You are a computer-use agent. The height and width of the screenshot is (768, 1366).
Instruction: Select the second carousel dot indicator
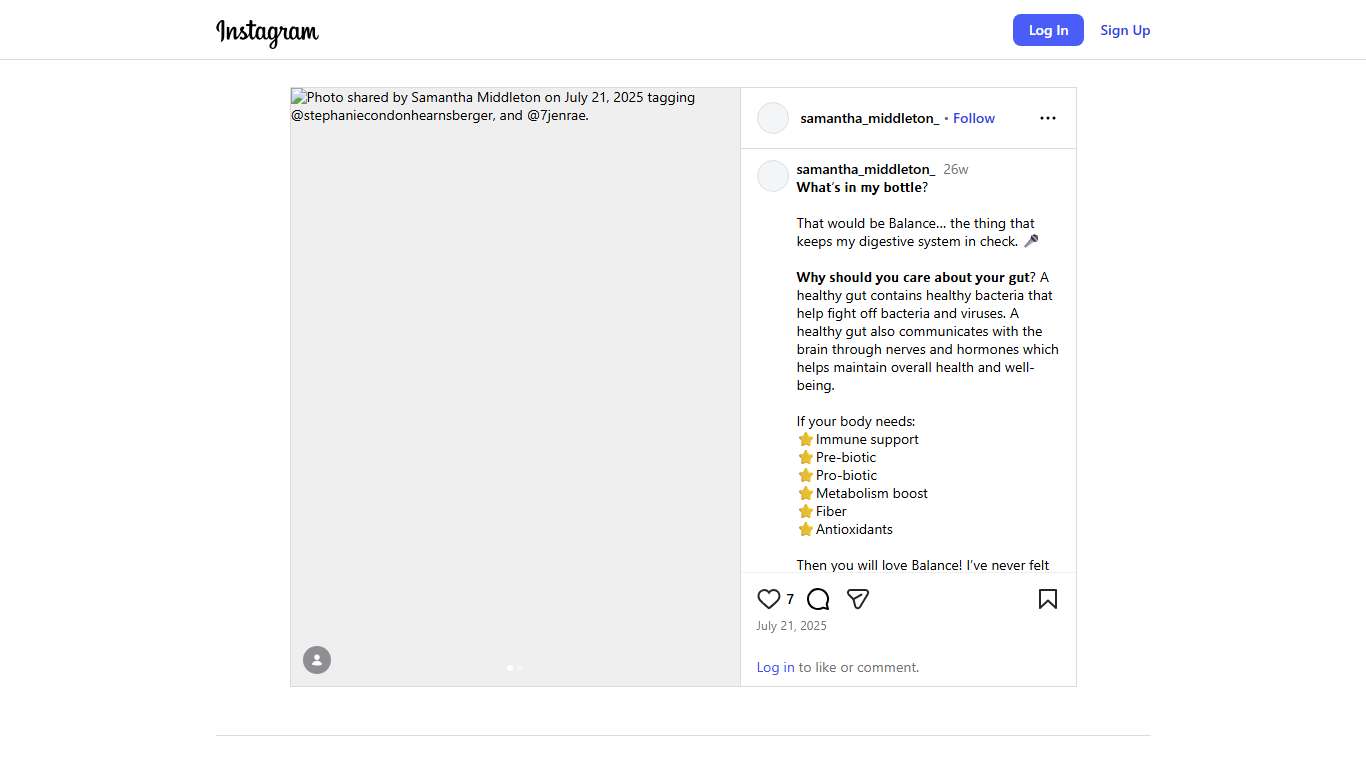520,667
